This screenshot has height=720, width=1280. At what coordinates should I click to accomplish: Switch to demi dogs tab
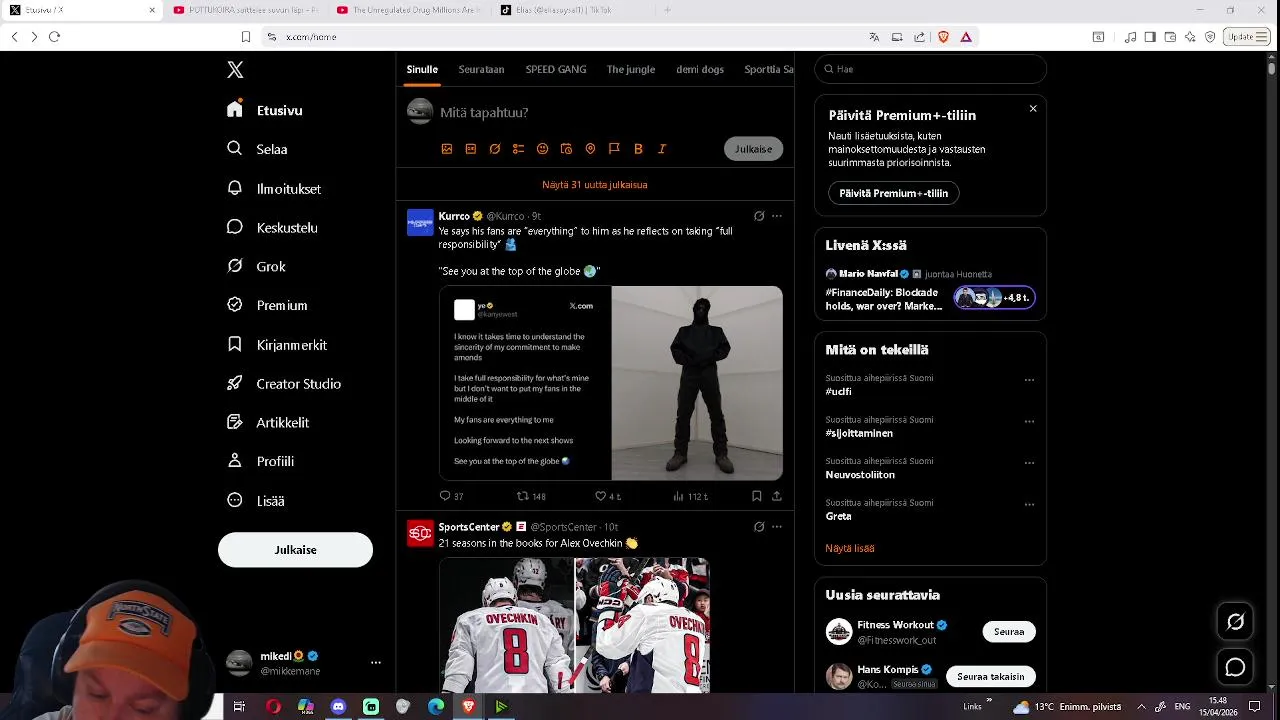pyautogui.click(x=700, y=69)
